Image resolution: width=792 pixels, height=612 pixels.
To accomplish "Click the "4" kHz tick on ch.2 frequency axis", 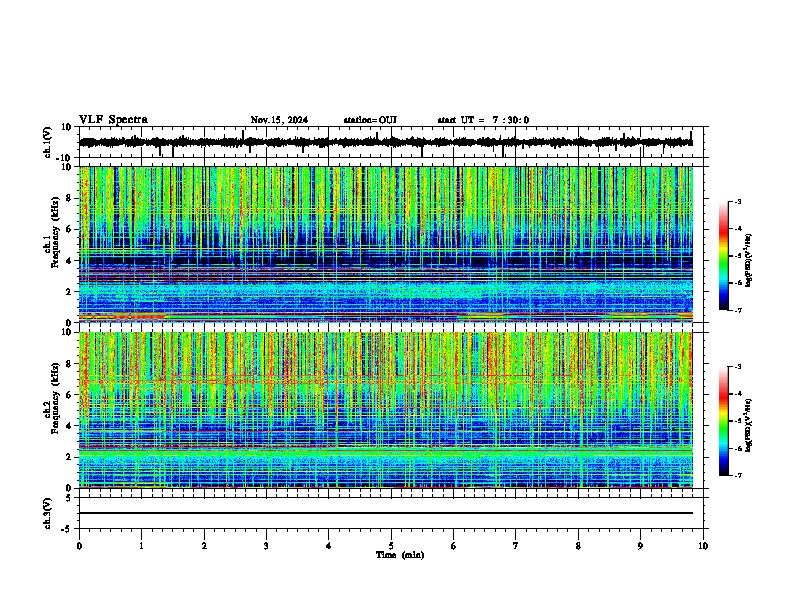I will (69, 426).
